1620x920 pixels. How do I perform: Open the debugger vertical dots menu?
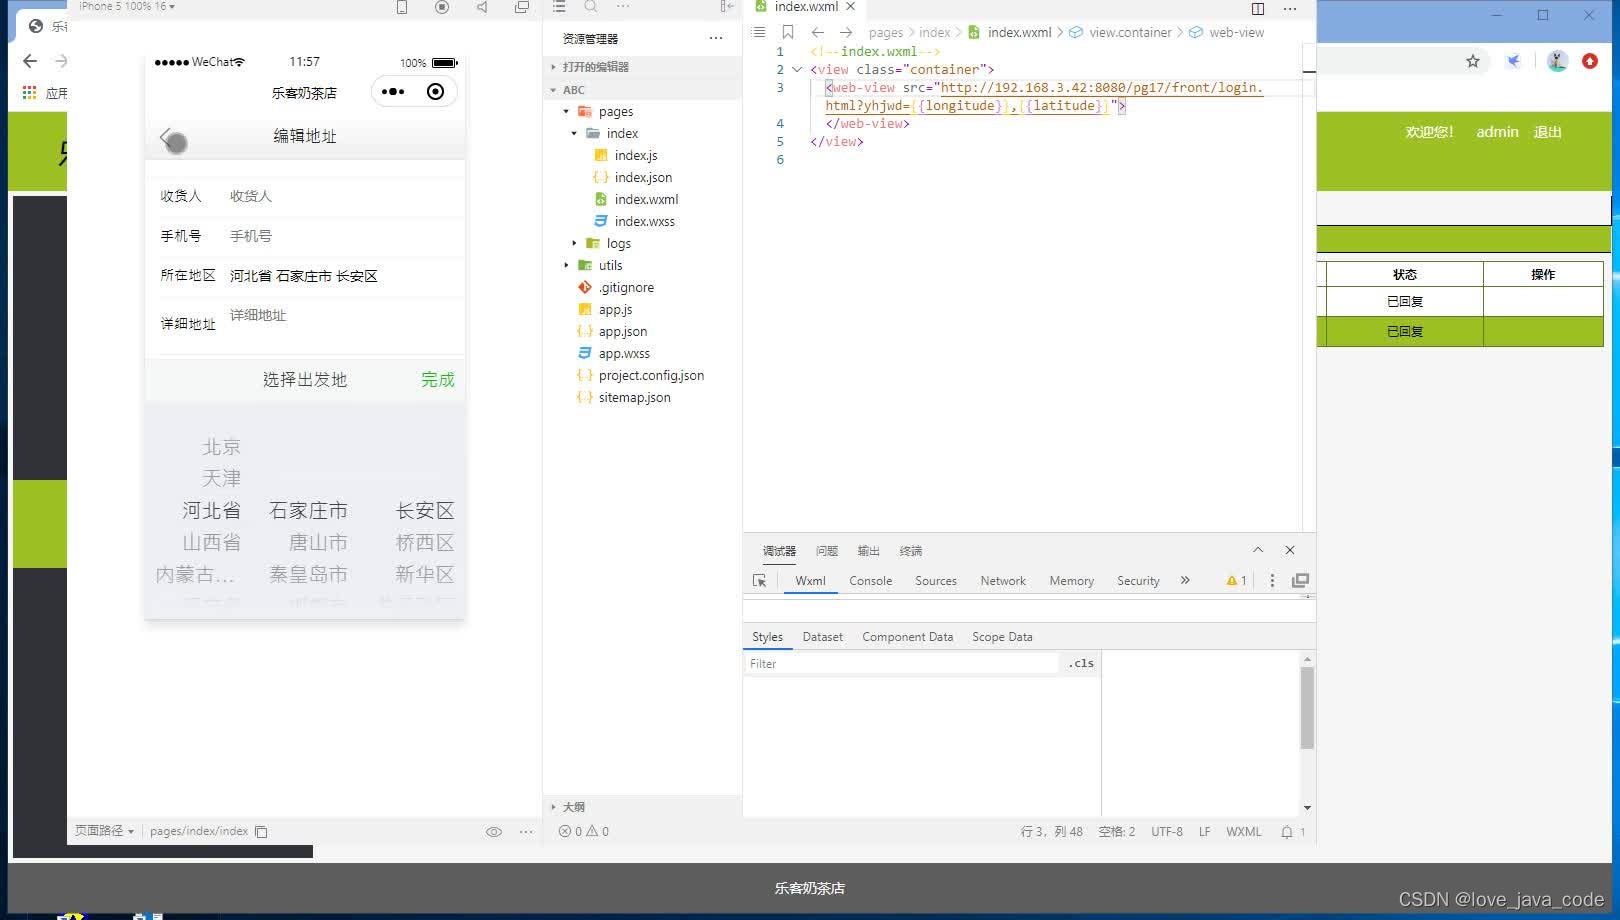[x=1272, y=581]
